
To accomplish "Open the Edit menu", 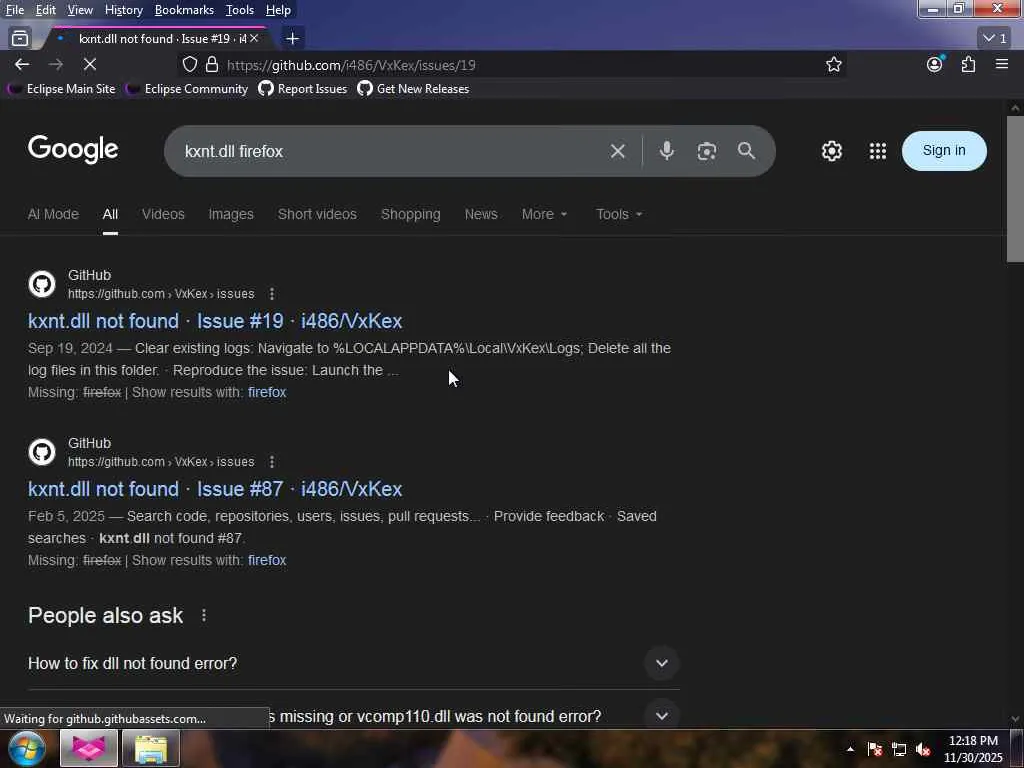I will (45, 10).
